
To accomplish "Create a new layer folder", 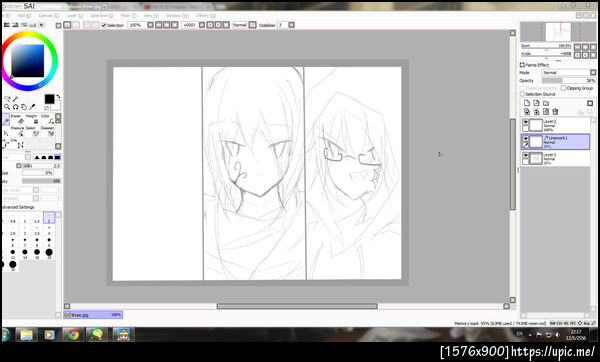I will (546, 103).
